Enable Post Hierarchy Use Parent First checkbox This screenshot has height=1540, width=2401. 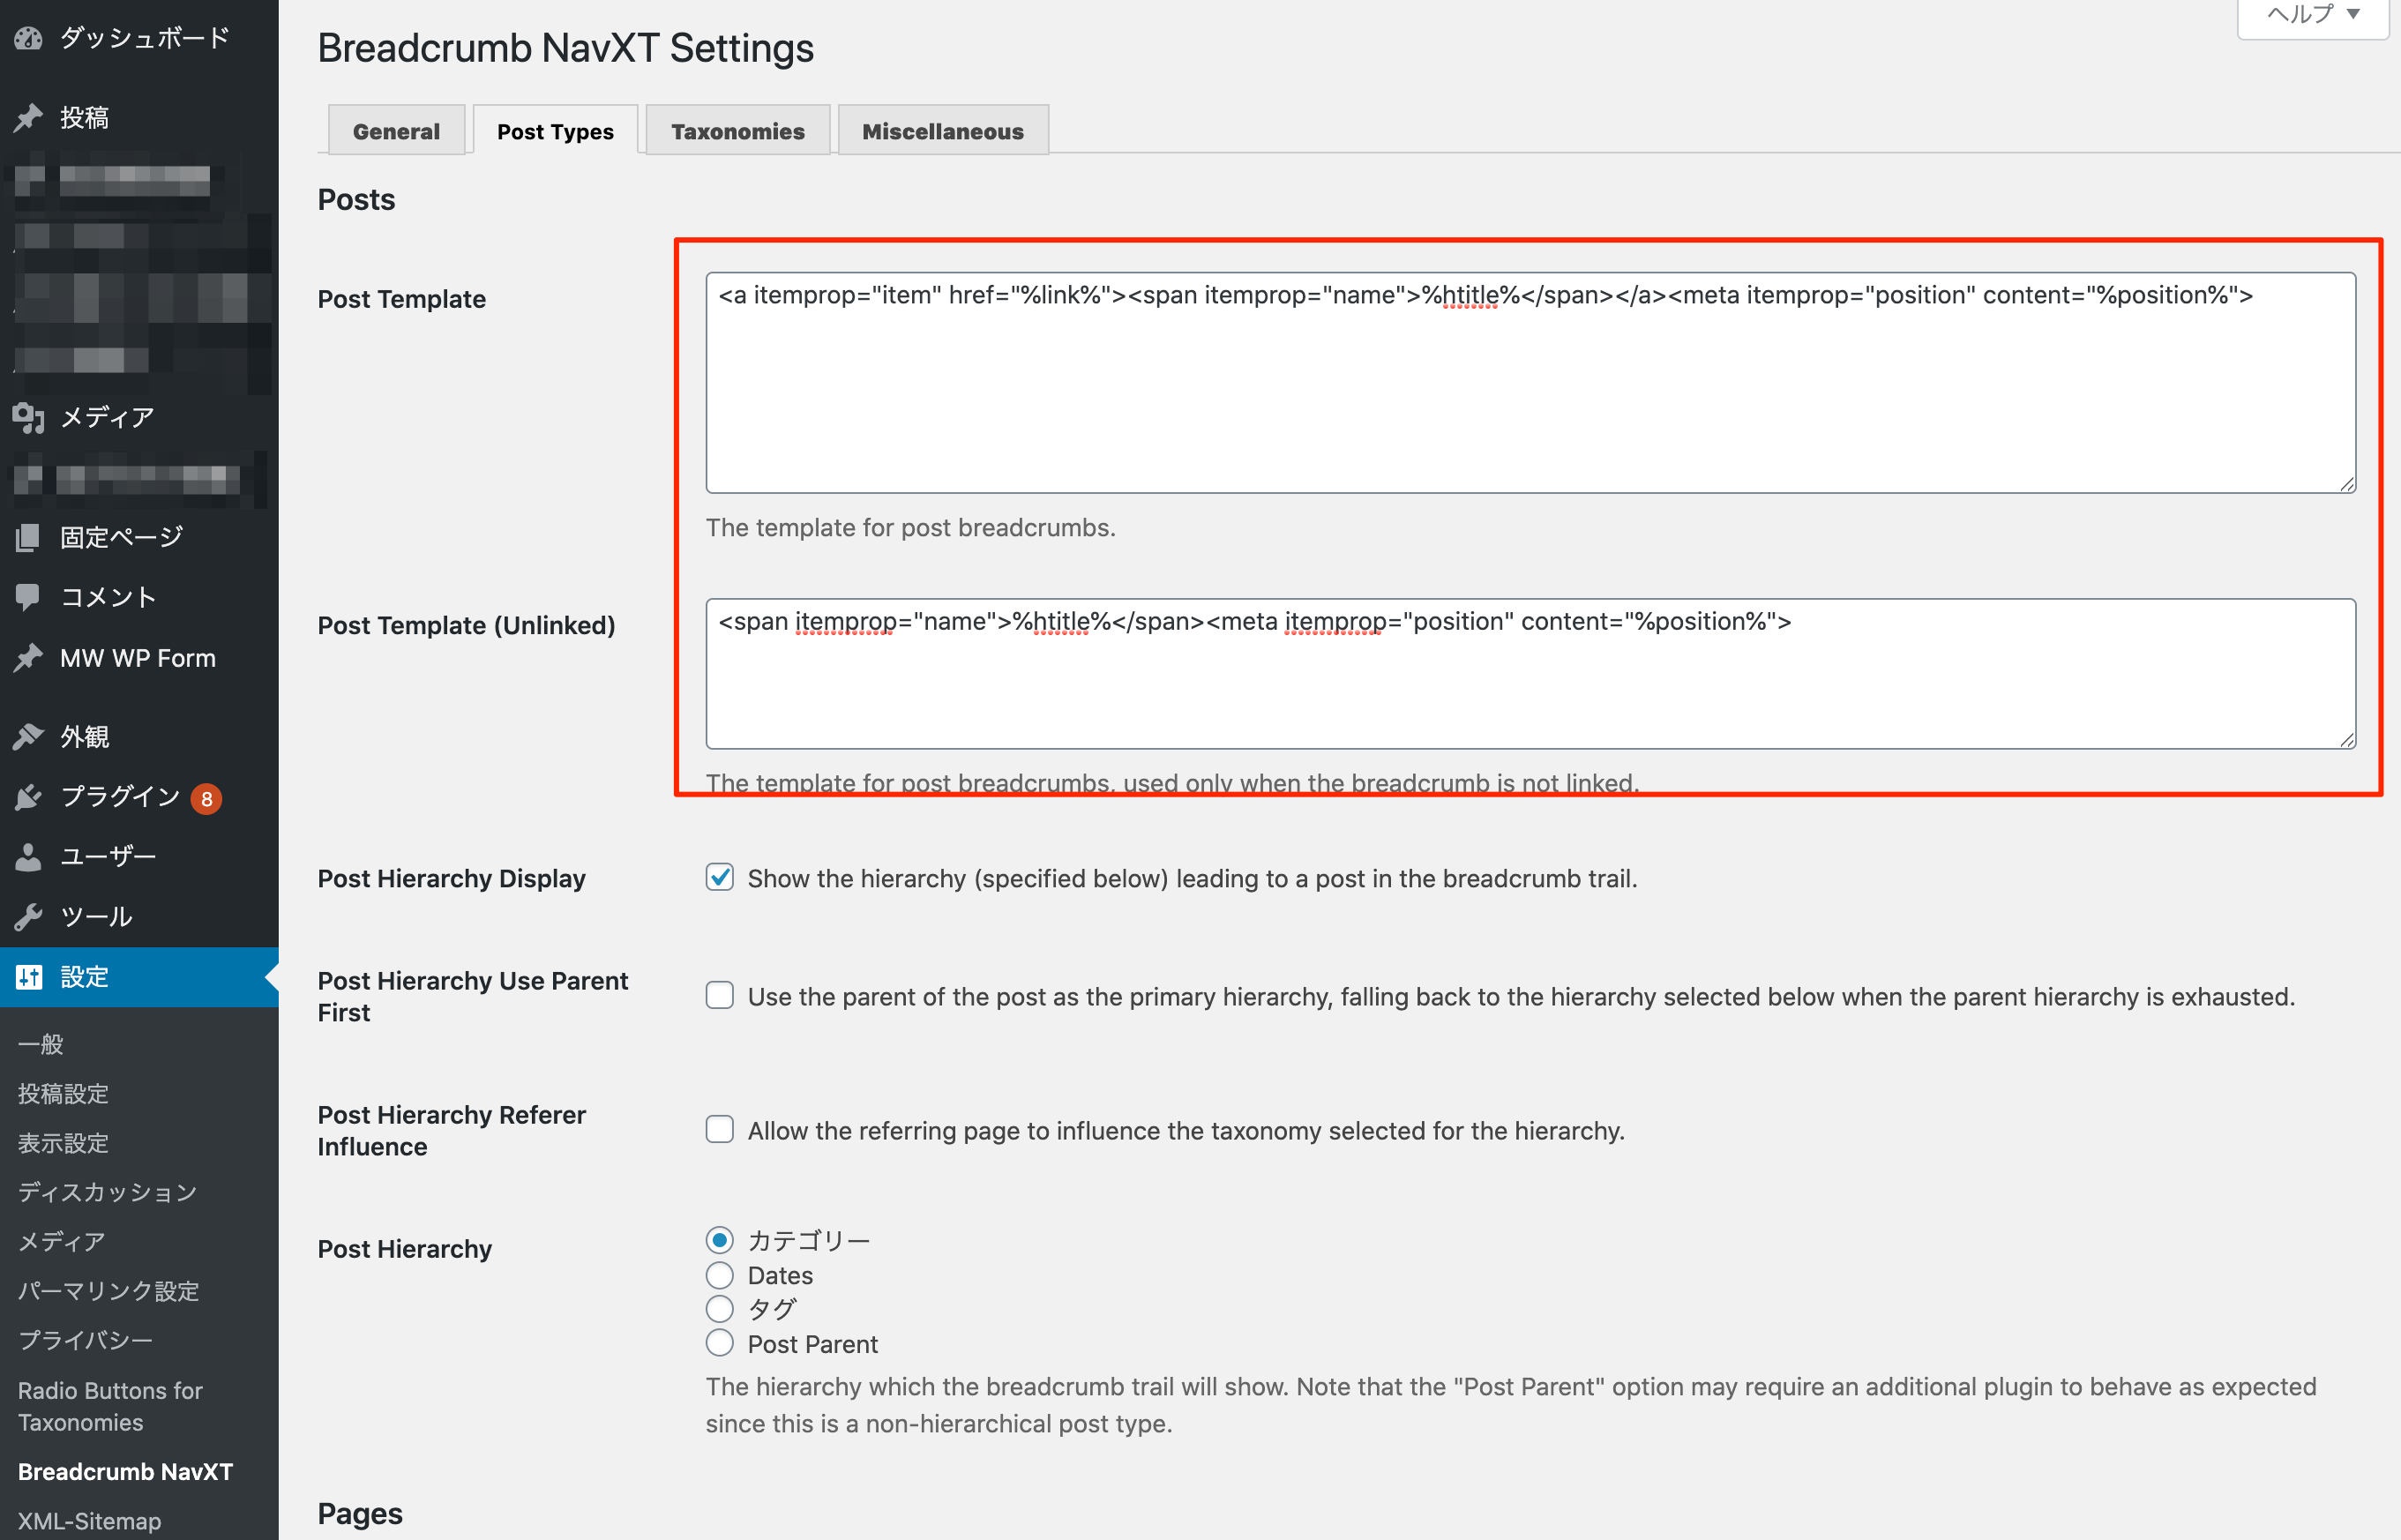[720, 996]
